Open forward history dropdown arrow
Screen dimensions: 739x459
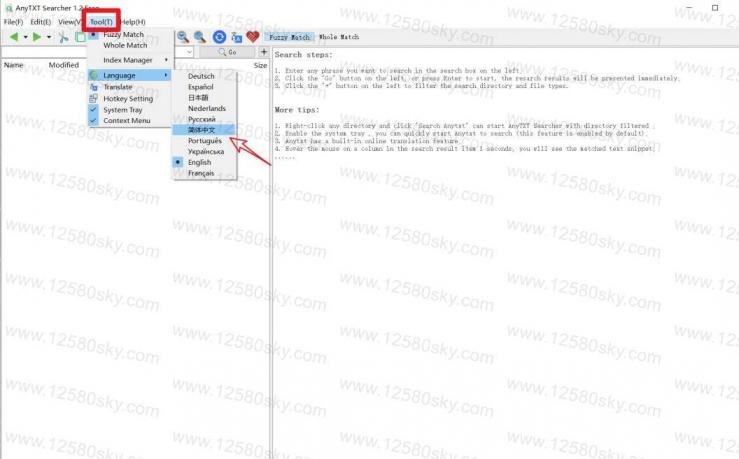pyautogui.click(x=49, y=37)
